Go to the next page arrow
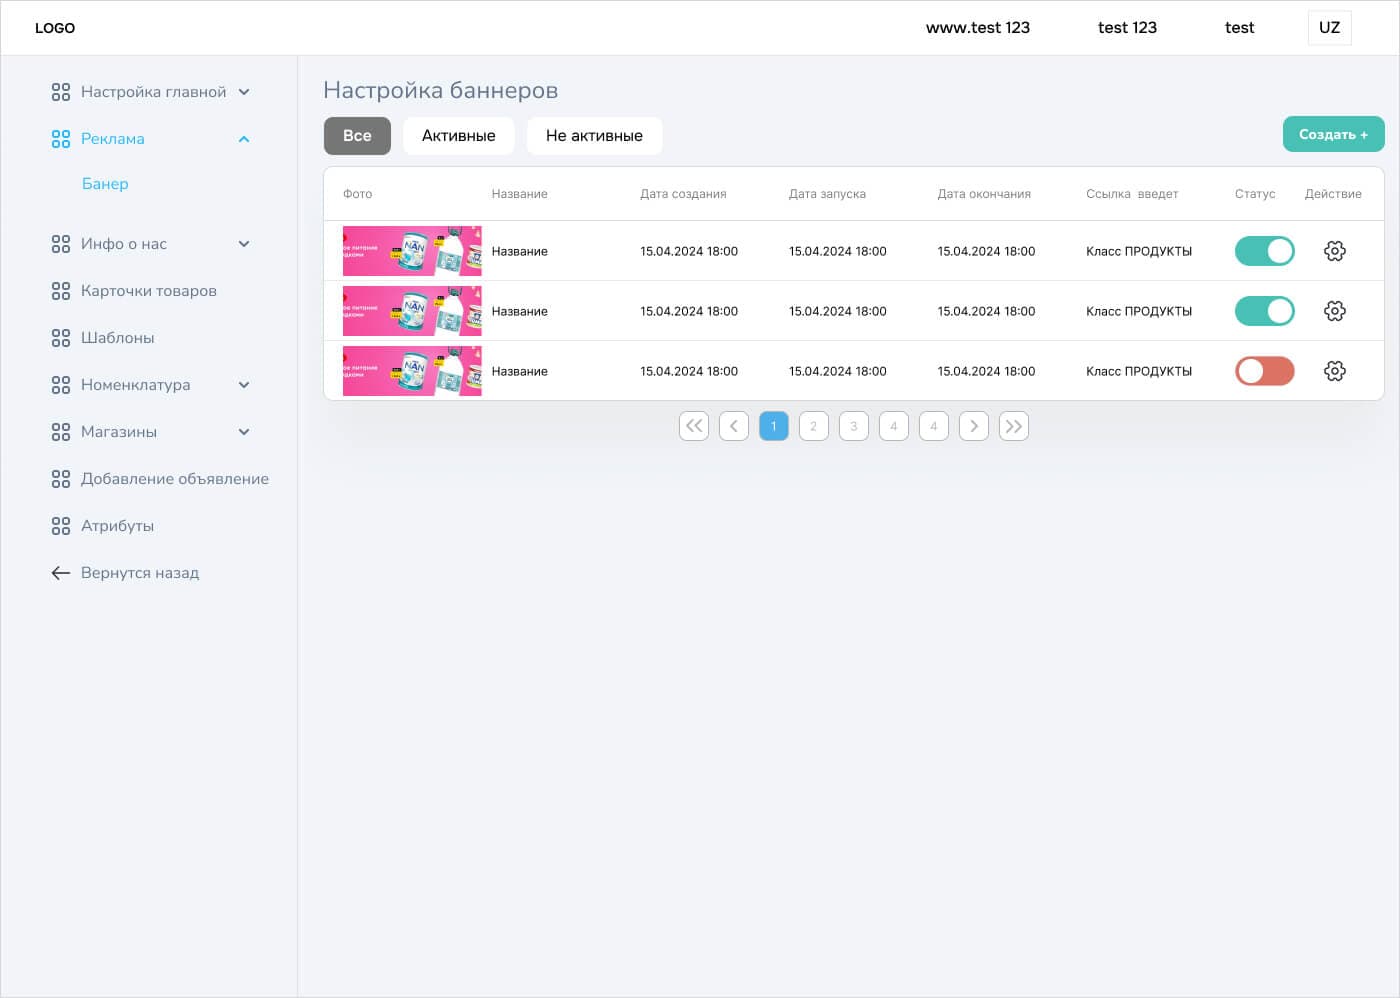Viewport: 1400px width, 998px height. coord(974,426)
